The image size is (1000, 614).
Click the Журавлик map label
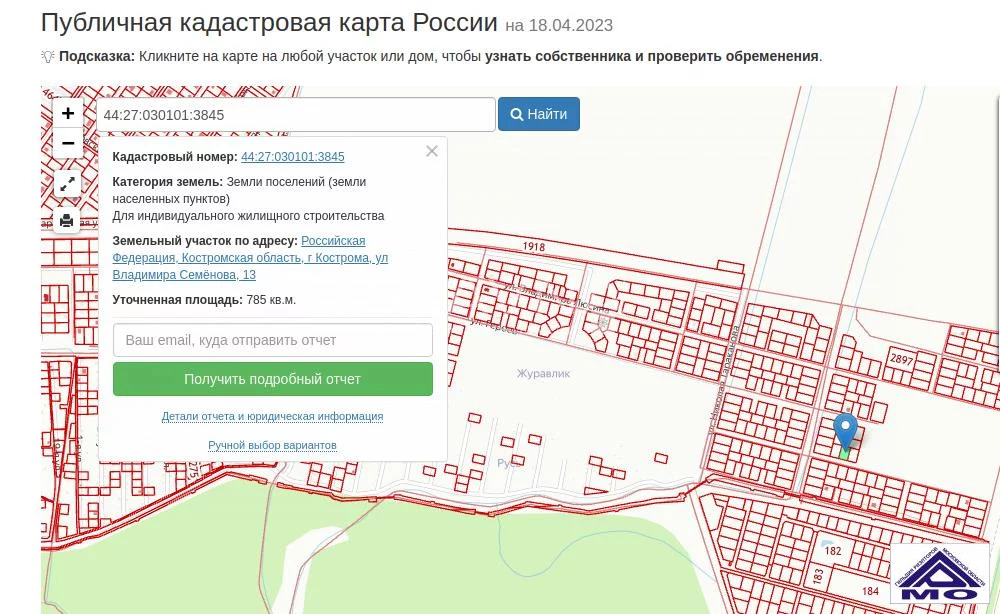543,374
